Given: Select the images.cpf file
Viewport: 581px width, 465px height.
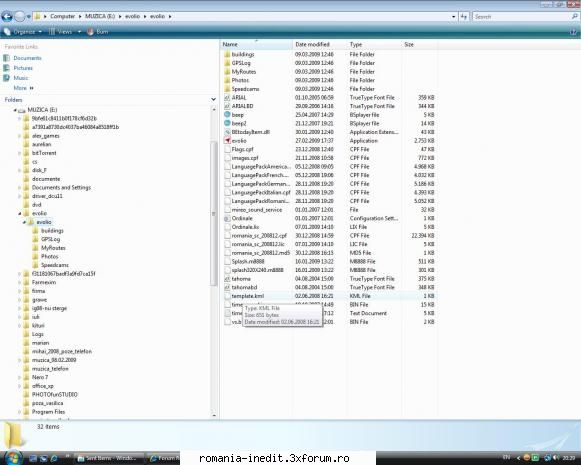Looking at the screenshot, I should pos(245,158).
